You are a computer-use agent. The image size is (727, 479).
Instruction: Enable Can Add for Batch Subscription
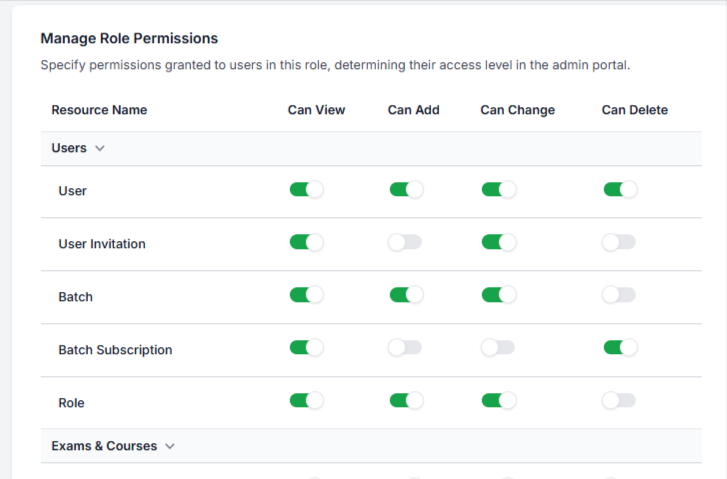[406, 349]
